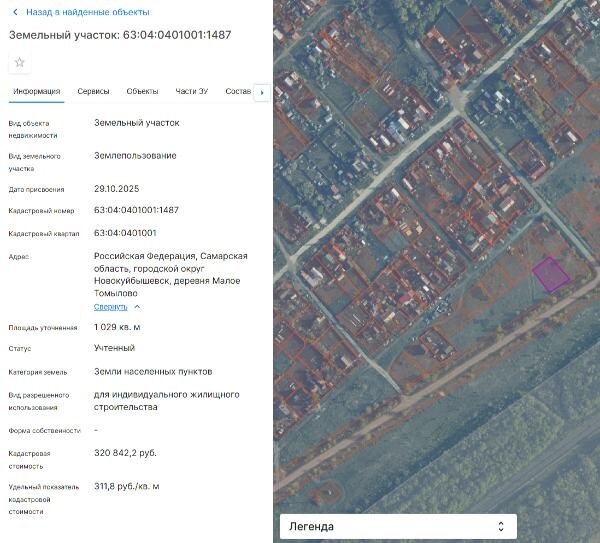Switch to the Информация tab
The width and height of the screenshot is (600, 543).
pyautogui.click(x=37, y=91)
